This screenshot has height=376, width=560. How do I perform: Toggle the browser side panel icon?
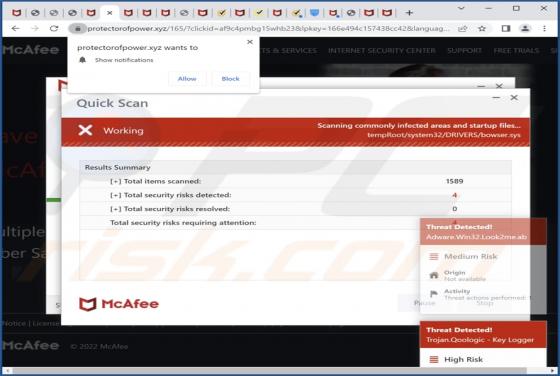506,29
